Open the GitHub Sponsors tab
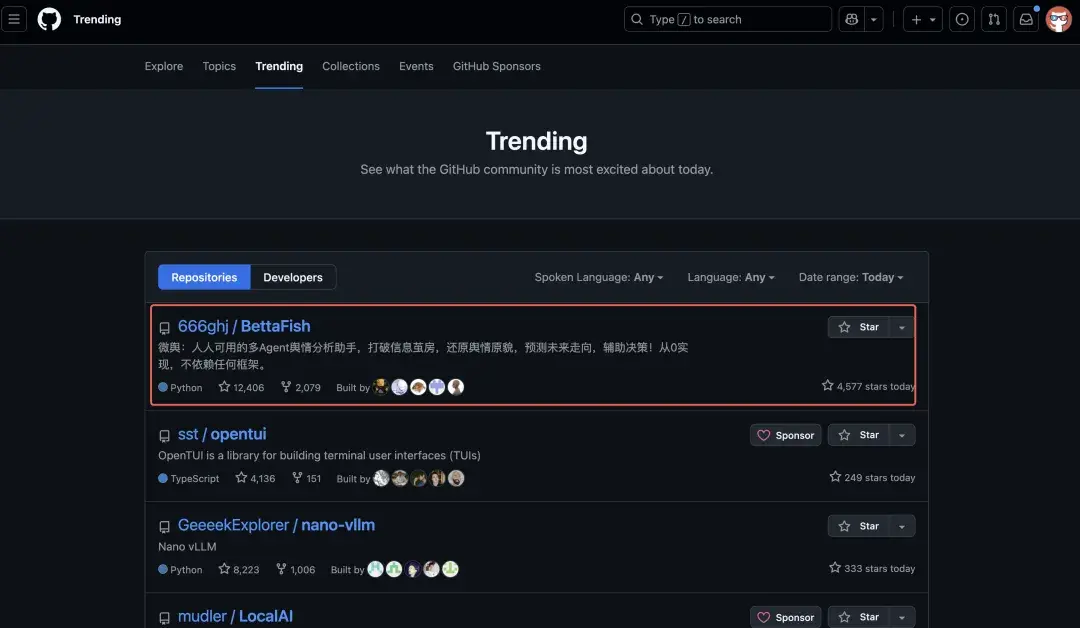1080x628 pixels. (496, 66)
